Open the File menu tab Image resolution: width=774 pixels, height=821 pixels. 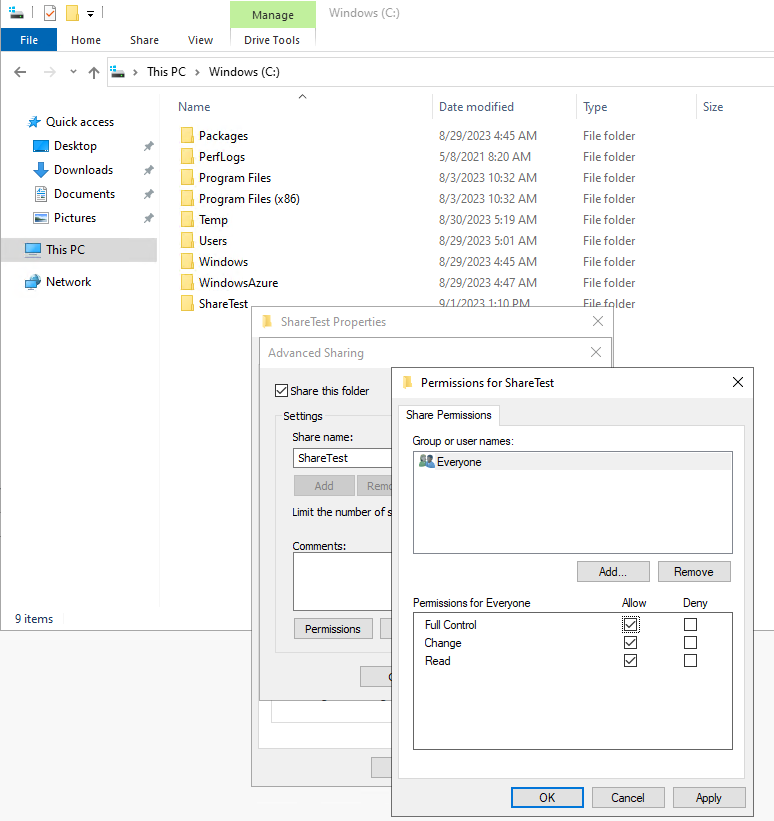click(29, 40)
